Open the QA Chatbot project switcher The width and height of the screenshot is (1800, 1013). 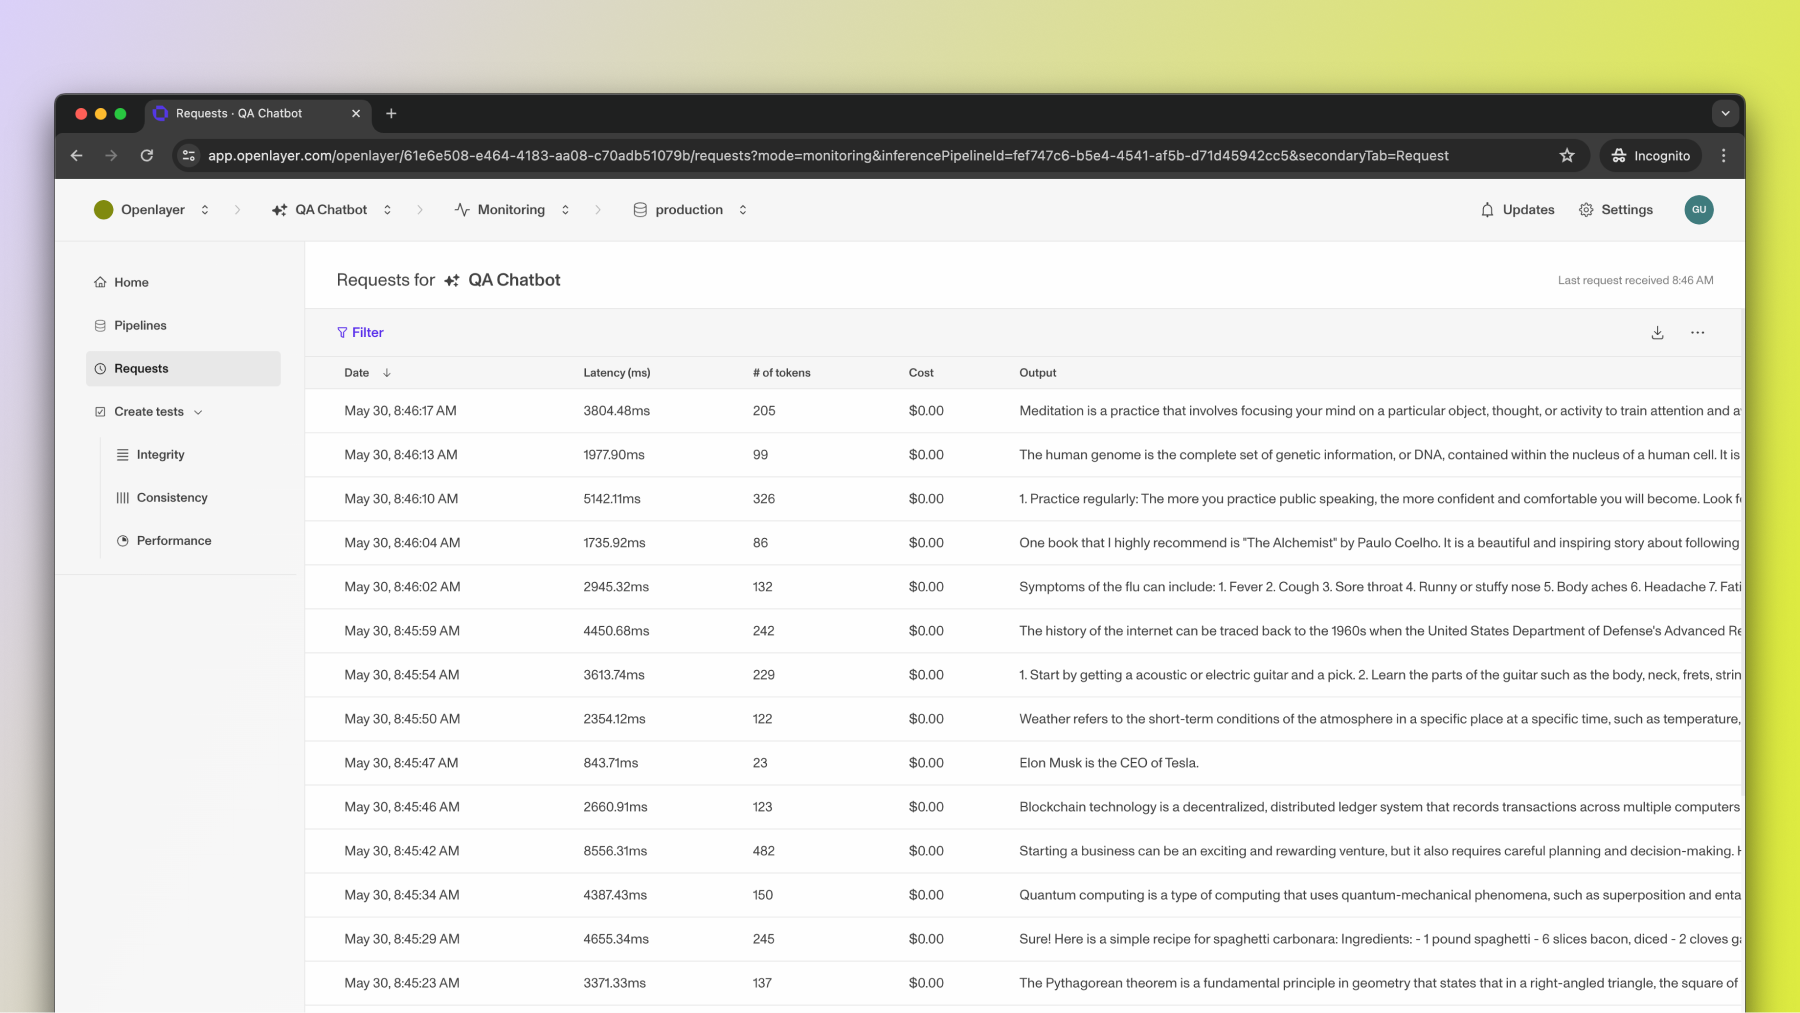click(387, 210)
